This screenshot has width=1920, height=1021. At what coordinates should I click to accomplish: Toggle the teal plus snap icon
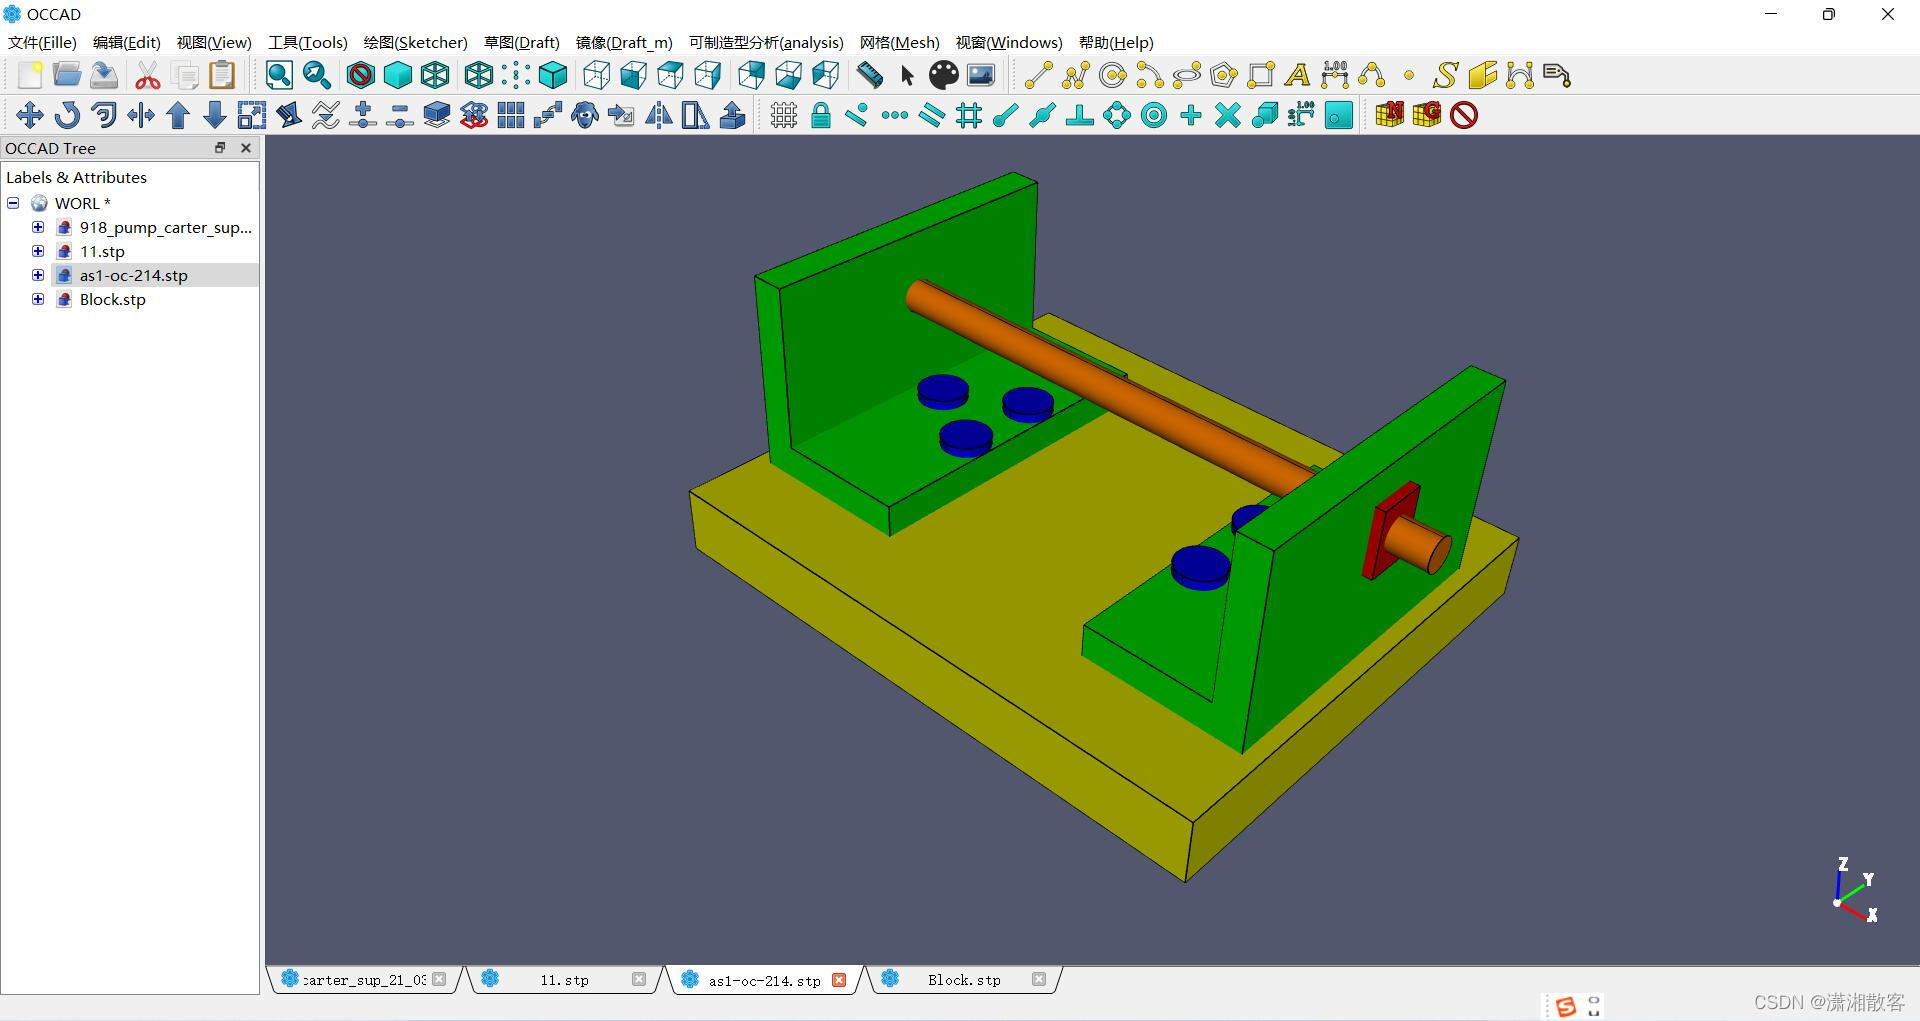(x=1191, y=115)
